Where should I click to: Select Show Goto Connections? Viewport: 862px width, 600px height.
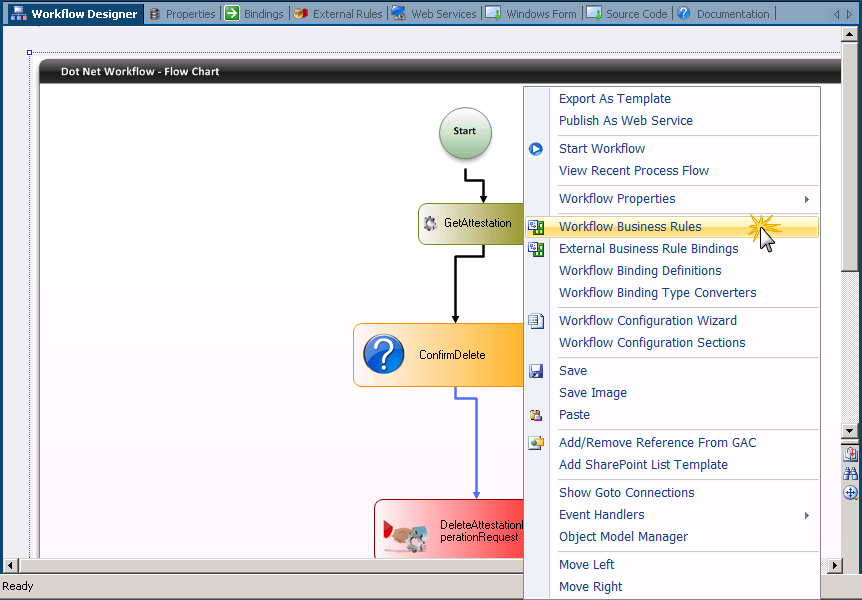tap(626, 492)
